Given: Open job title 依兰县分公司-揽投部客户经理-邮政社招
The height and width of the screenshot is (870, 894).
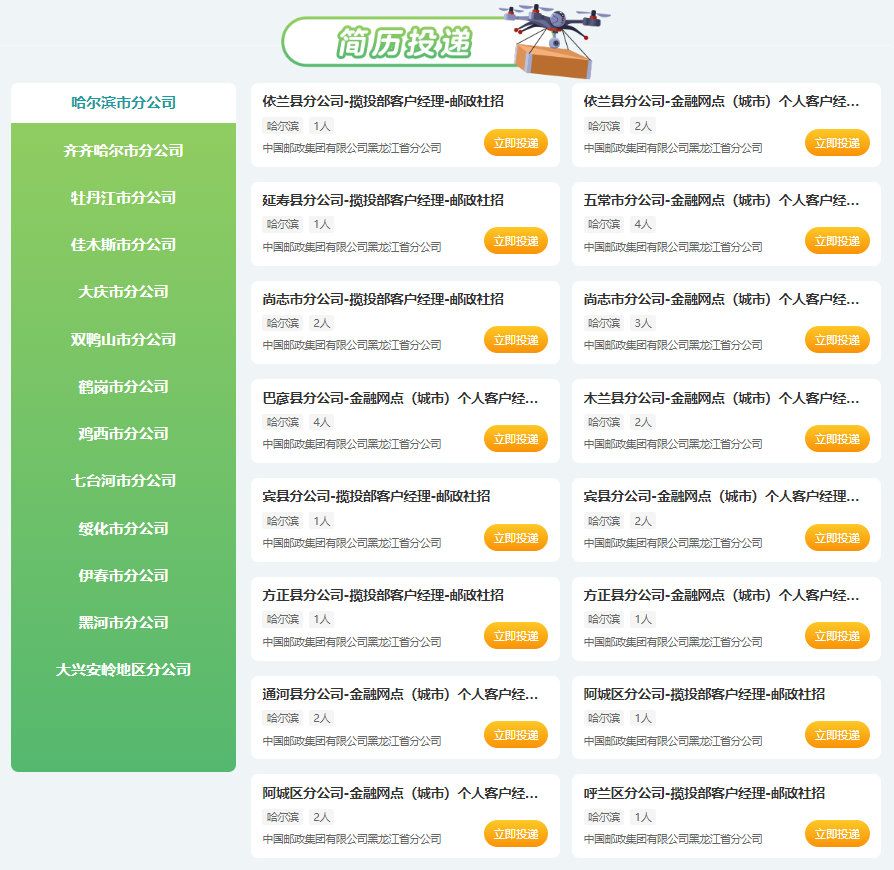Looking at the screenshot, I should [383, 101].
